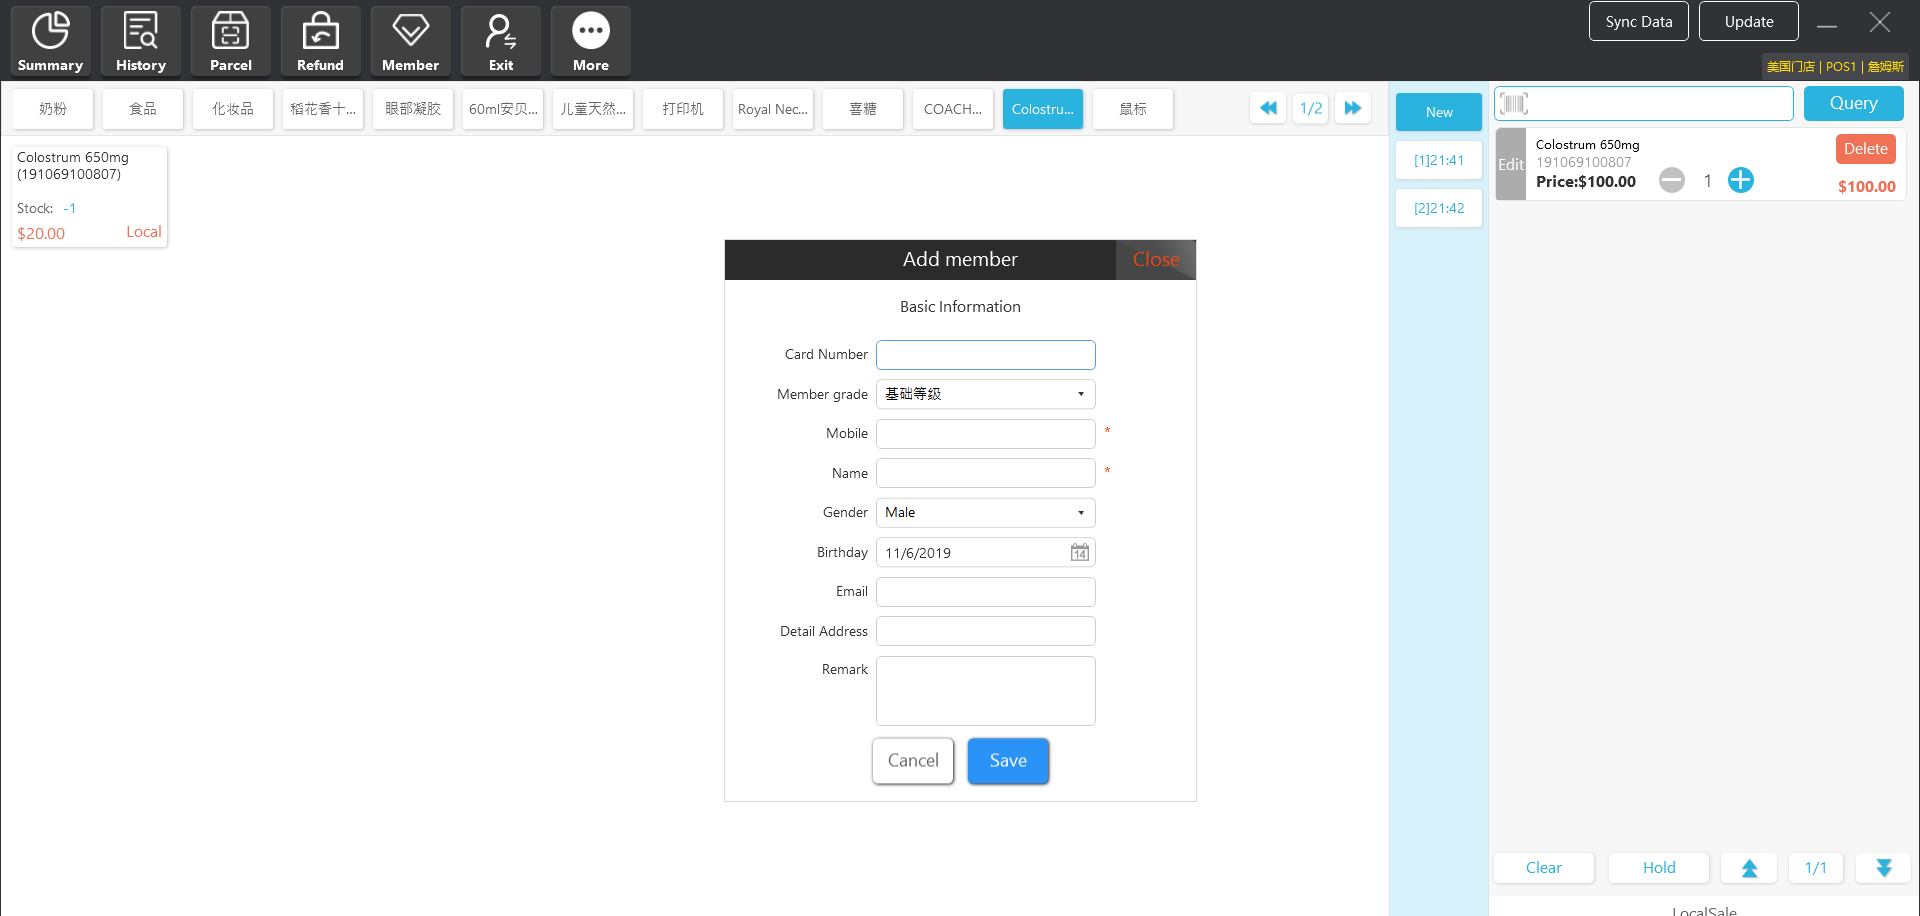Image resolution: width=1920 pixels, height=916 pixels.
Task: Delete the Colostrum 650mg cart item
Action: pos(1865,149)
